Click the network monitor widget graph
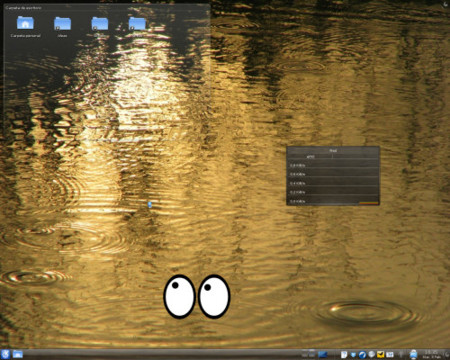Image resolution: width=450 pixels, height=360 pixels. pos(333,176)
